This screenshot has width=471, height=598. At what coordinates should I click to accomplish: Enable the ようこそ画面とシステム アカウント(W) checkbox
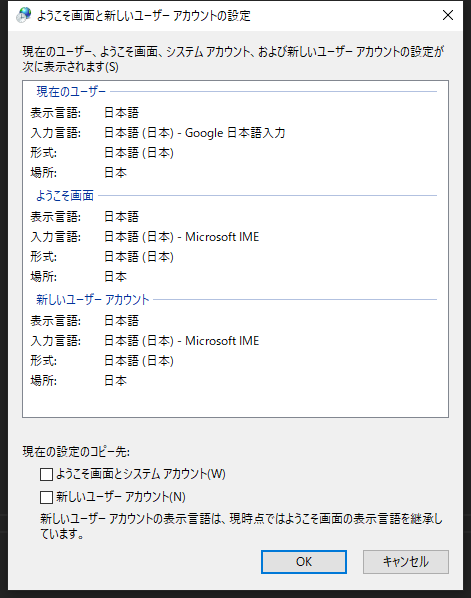click(x=47, y=474)
